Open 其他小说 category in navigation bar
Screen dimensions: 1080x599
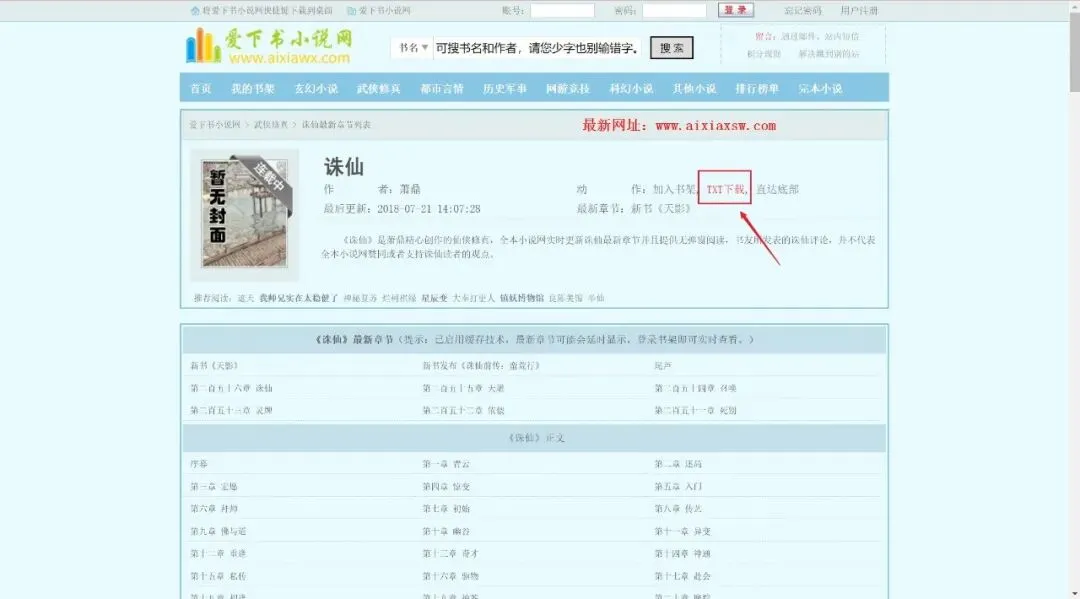coord(694,89)
